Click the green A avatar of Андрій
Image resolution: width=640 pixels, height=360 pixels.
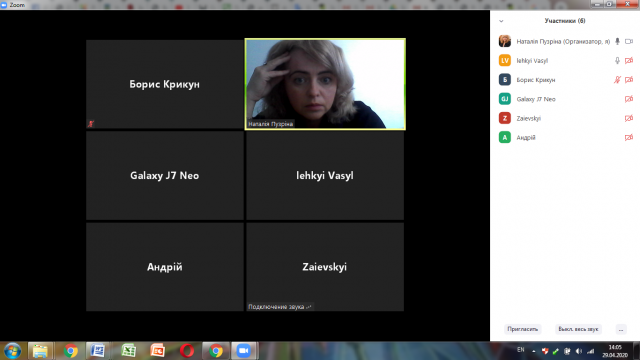coord(504,137)
